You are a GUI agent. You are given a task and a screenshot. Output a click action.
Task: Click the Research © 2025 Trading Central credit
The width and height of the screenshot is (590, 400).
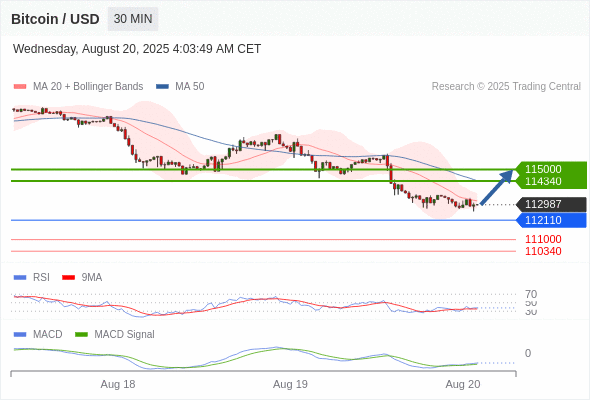click(506, 87)
